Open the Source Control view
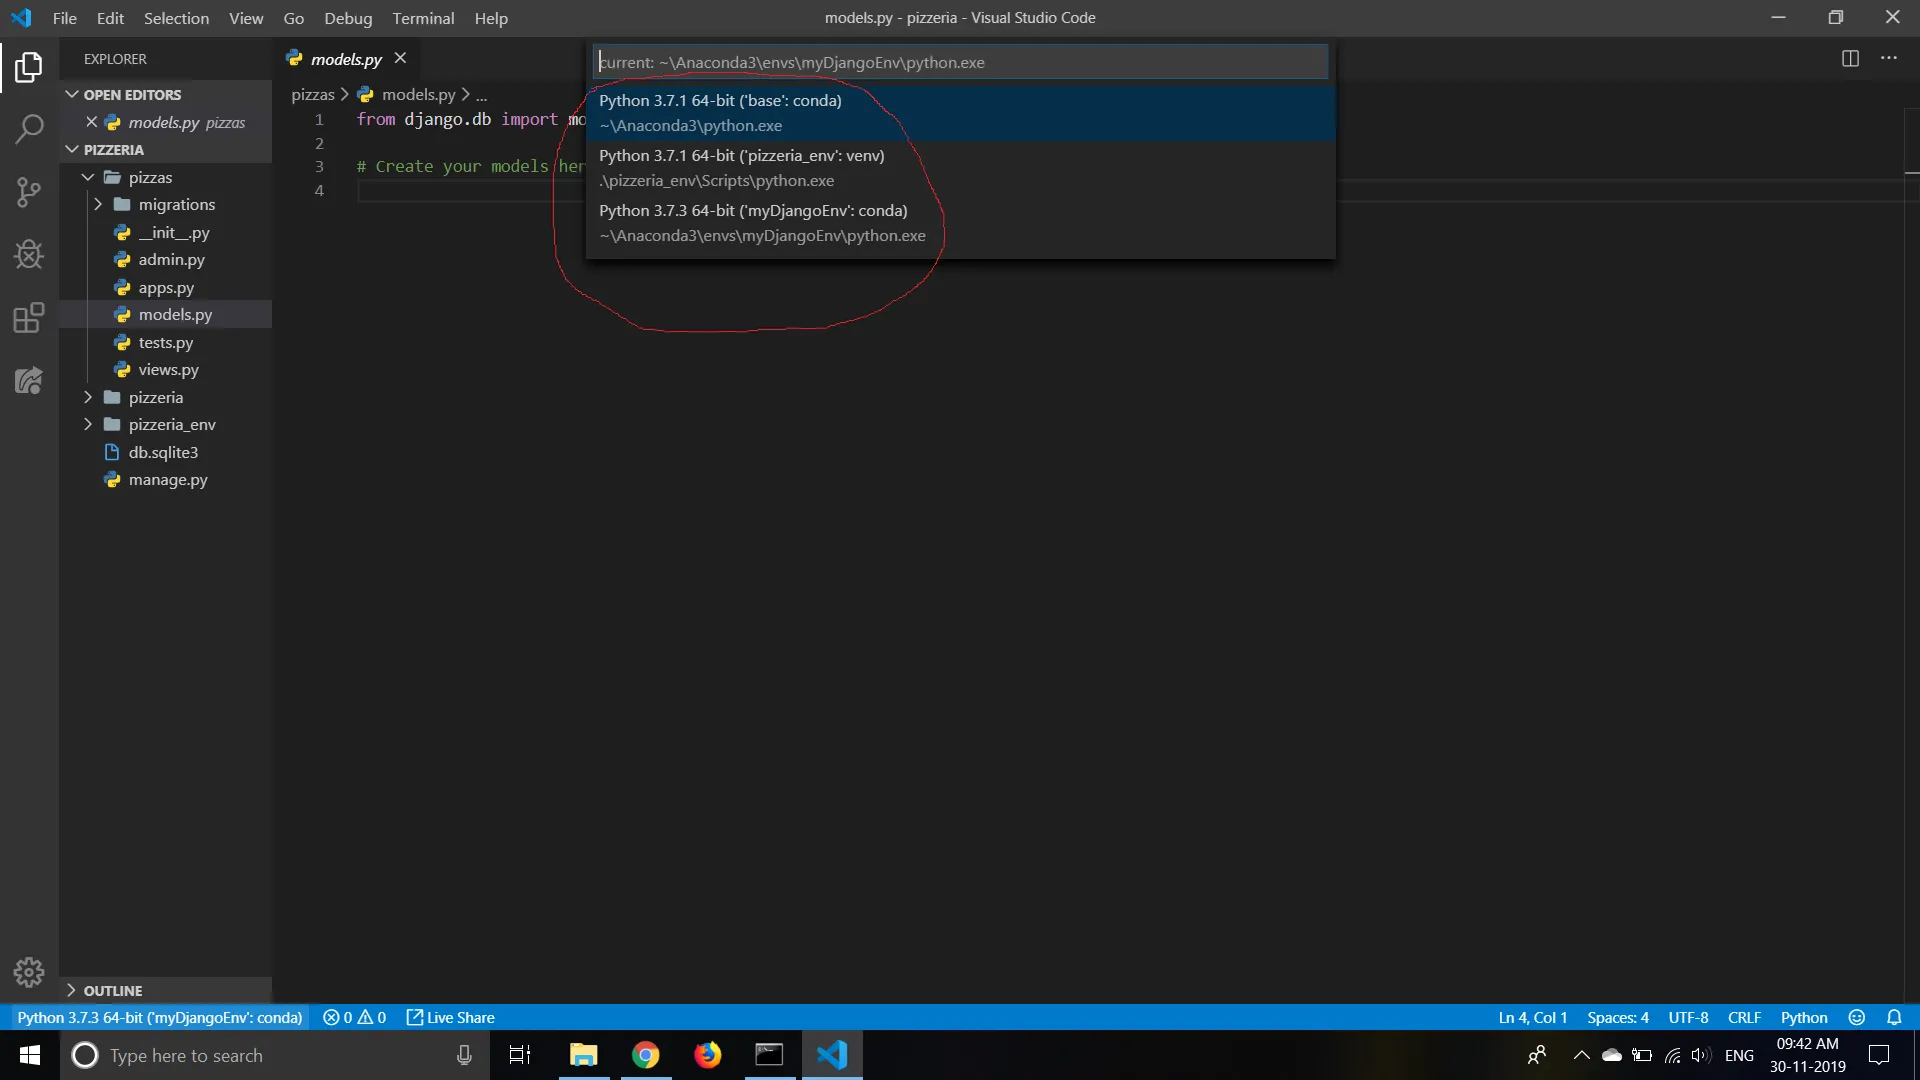This screenshot has height=1080, width=1920. pyautogui.click(x=29, y=191)
